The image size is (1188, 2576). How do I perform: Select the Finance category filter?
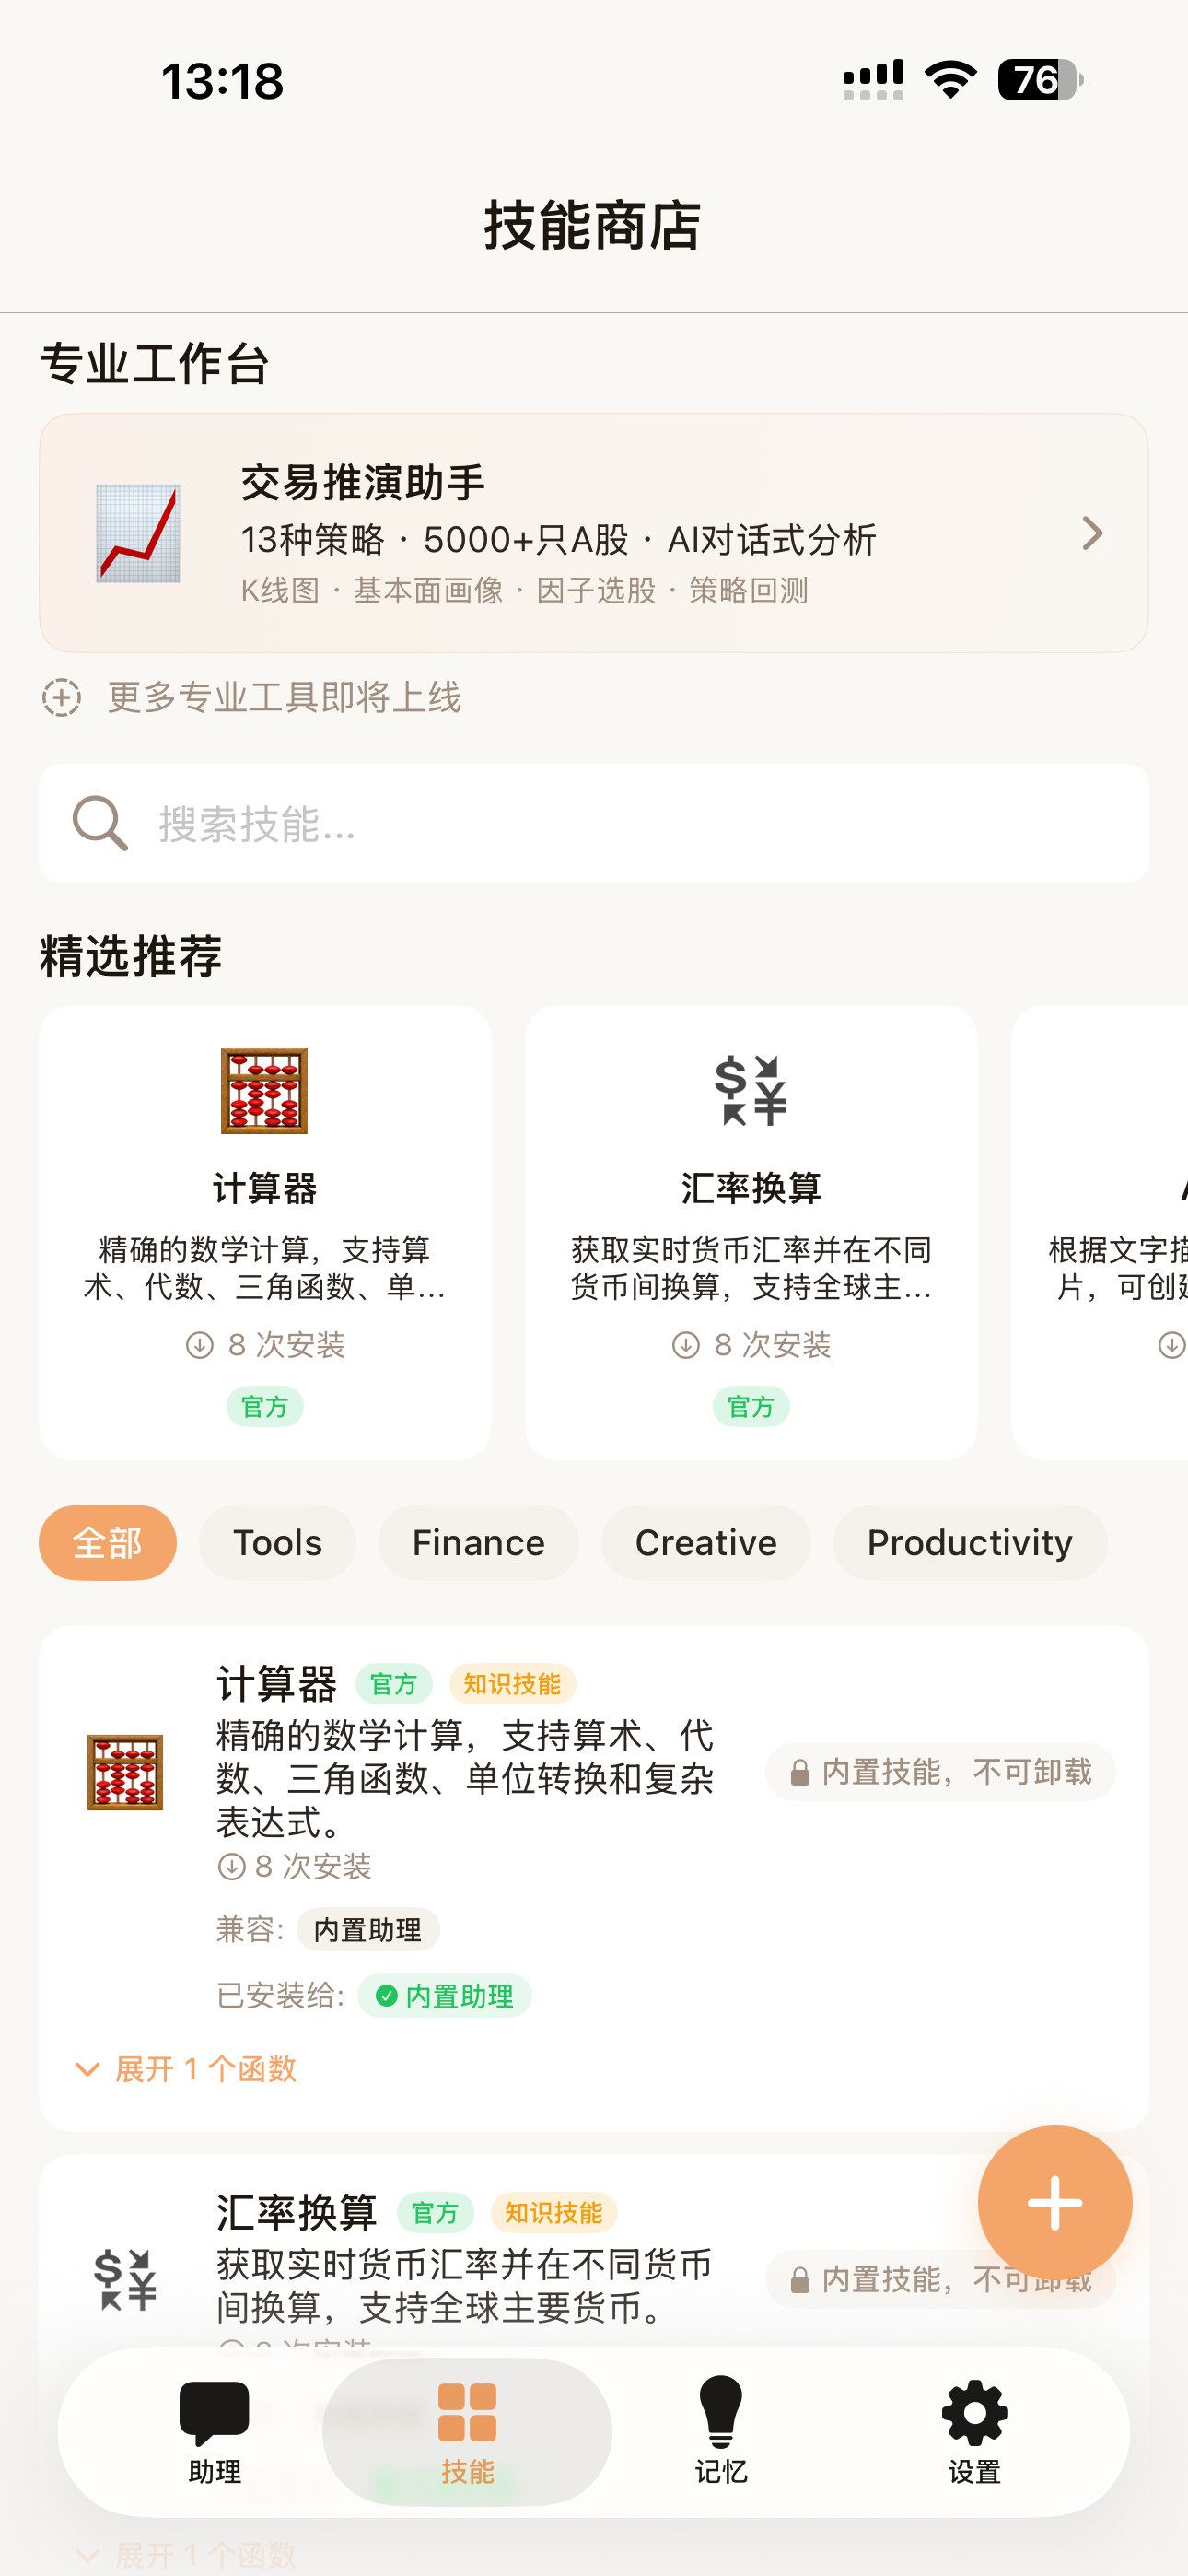click(478, 1543)
